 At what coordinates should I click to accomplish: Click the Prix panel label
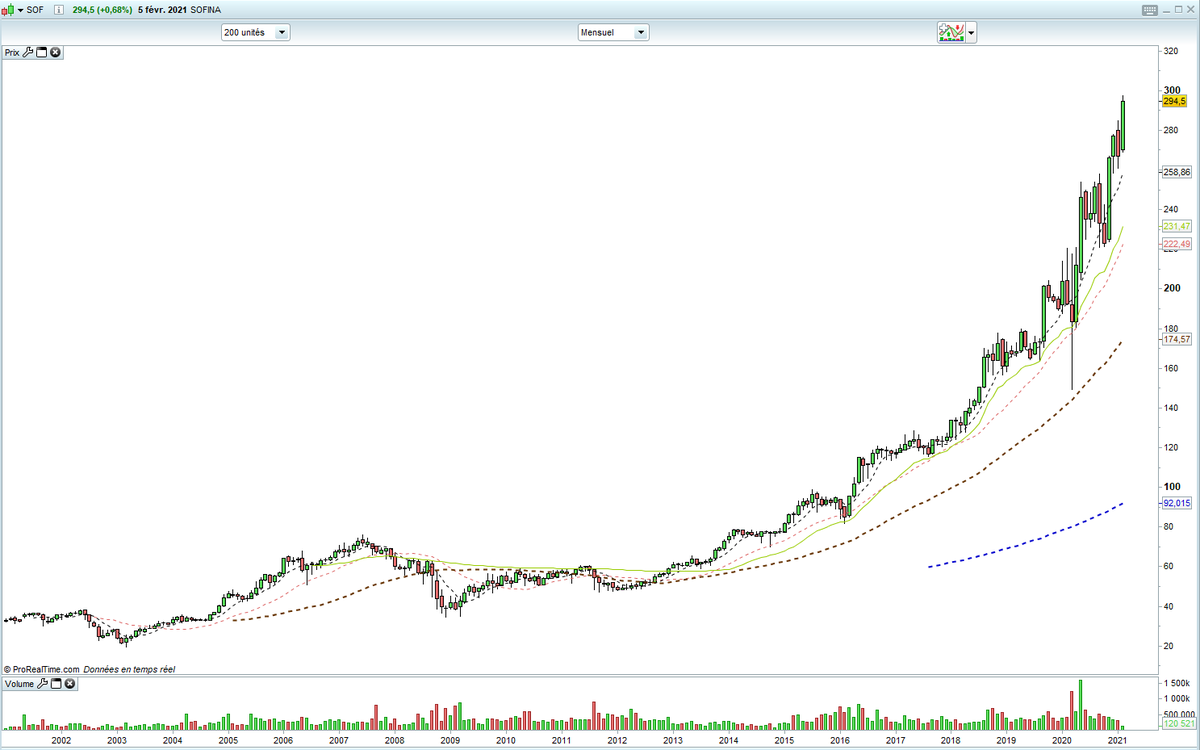12,52
